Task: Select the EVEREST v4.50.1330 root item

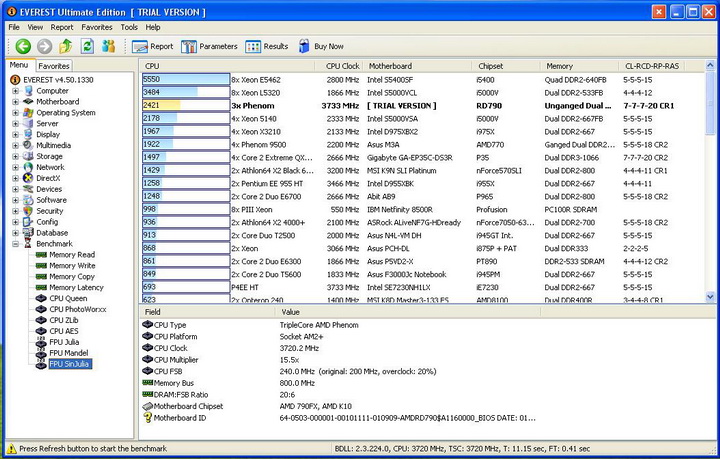Action: pos(58,80)
